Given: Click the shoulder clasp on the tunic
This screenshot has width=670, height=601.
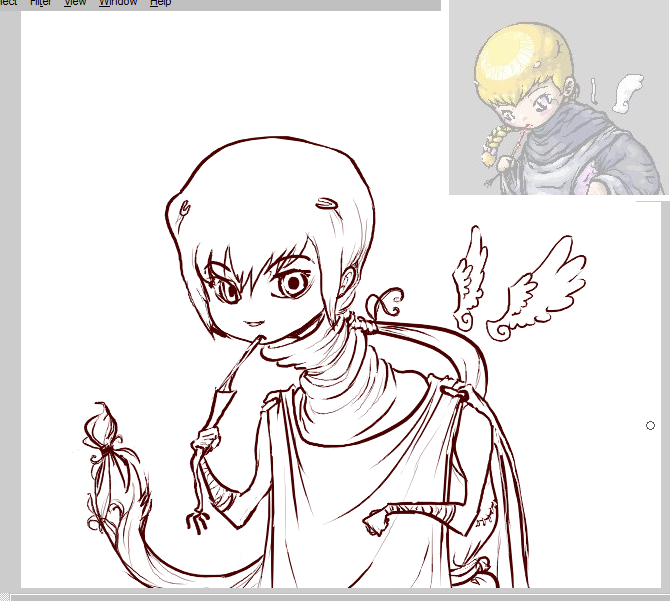Looking at the screenshot, I should tap(459, 392).
